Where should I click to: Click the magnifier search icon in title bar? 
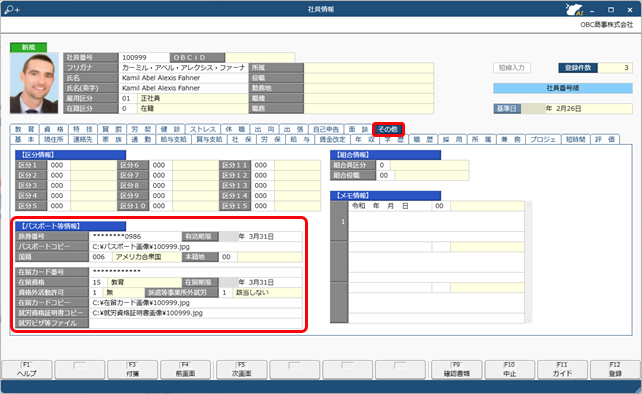[11, 9]
